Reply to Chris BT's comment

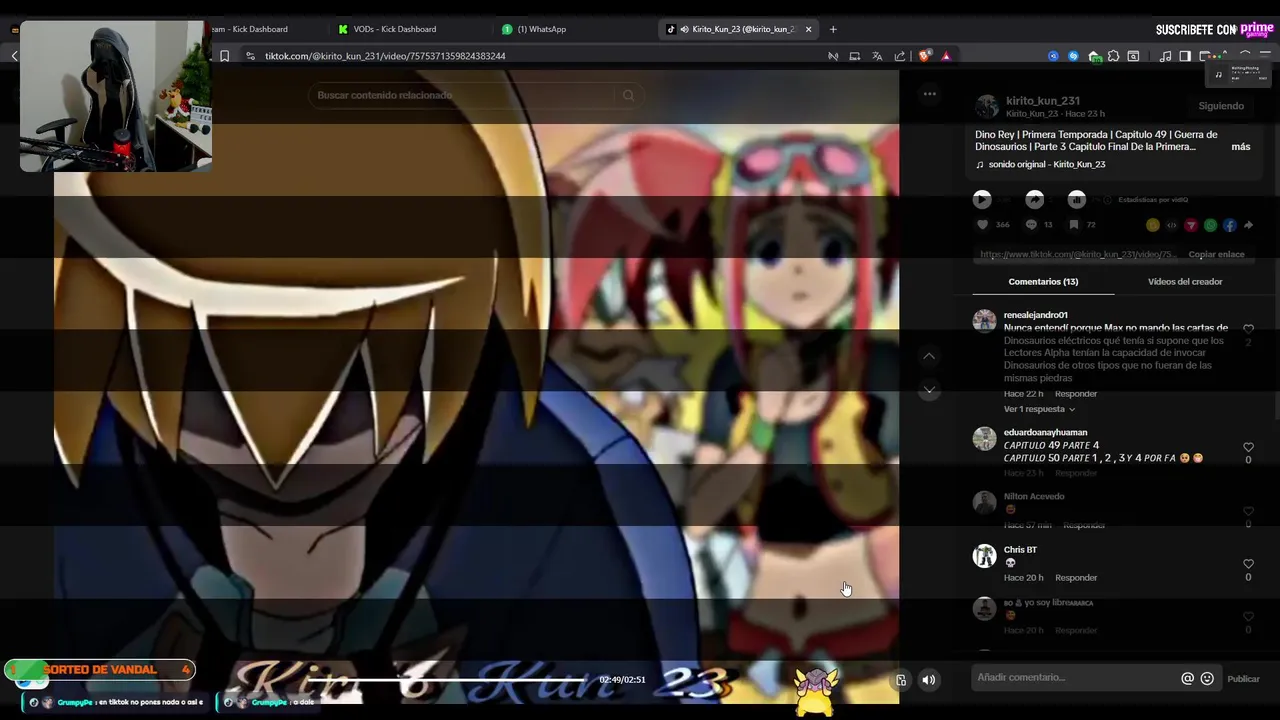[x=1076, y=578]
